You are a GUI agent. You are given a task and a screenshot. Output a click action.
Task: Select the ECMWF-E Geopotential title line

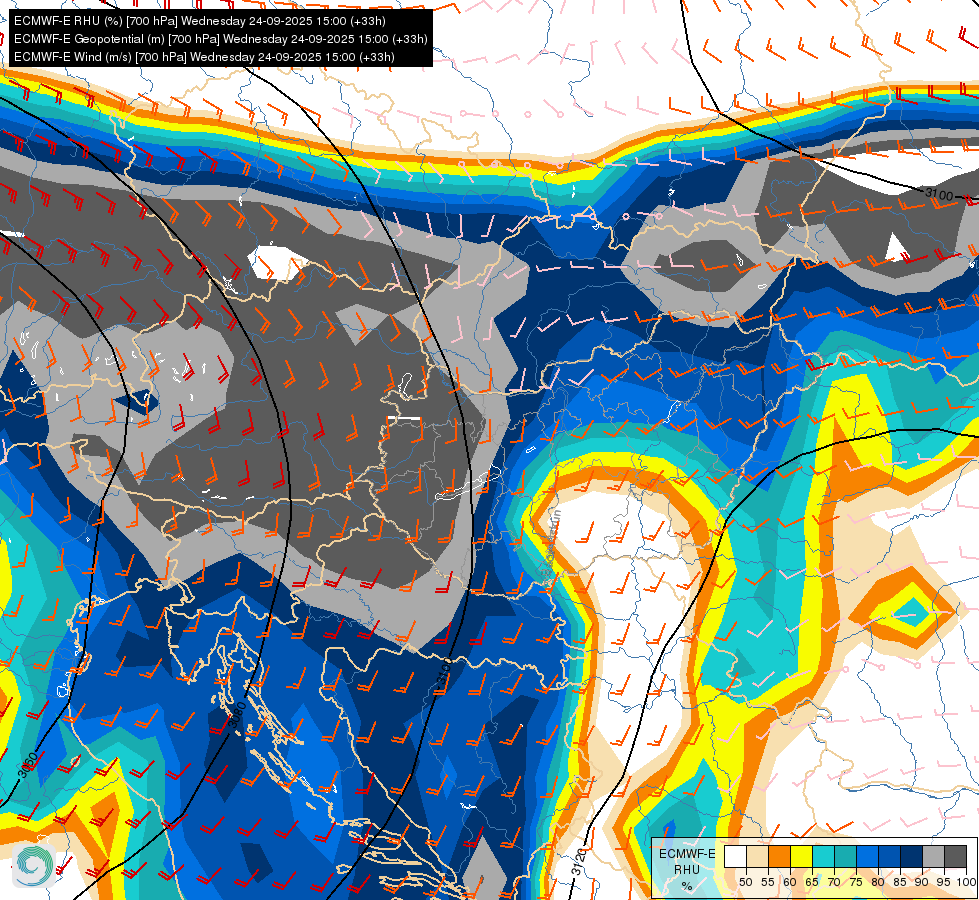[220, 39]
